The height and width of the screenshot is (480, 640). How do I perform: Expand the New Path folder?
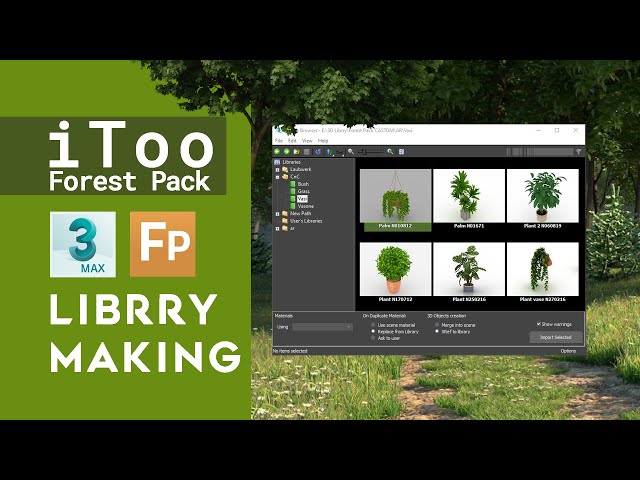(278, 214)
